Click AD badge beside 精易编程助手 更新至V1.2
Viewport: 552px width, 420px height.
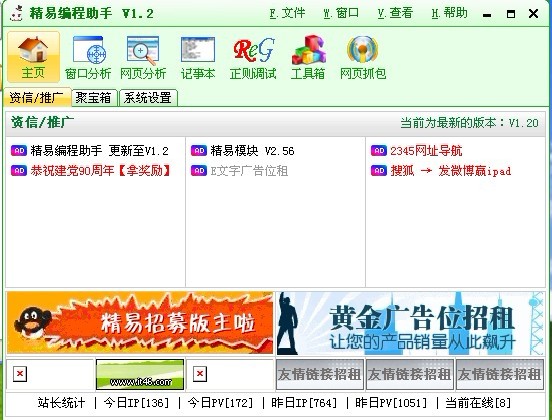point(19,151)
